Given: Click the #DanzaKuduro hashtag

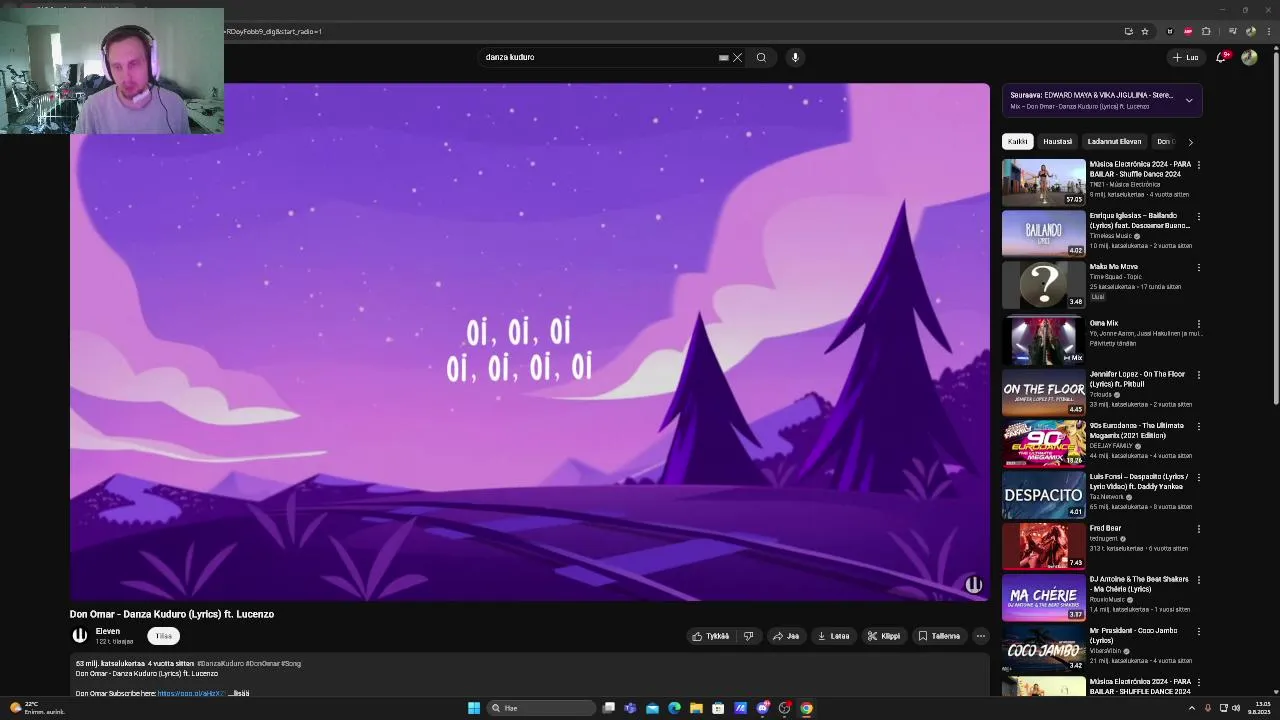Looking at the screenshot, I should pos(220,663).
